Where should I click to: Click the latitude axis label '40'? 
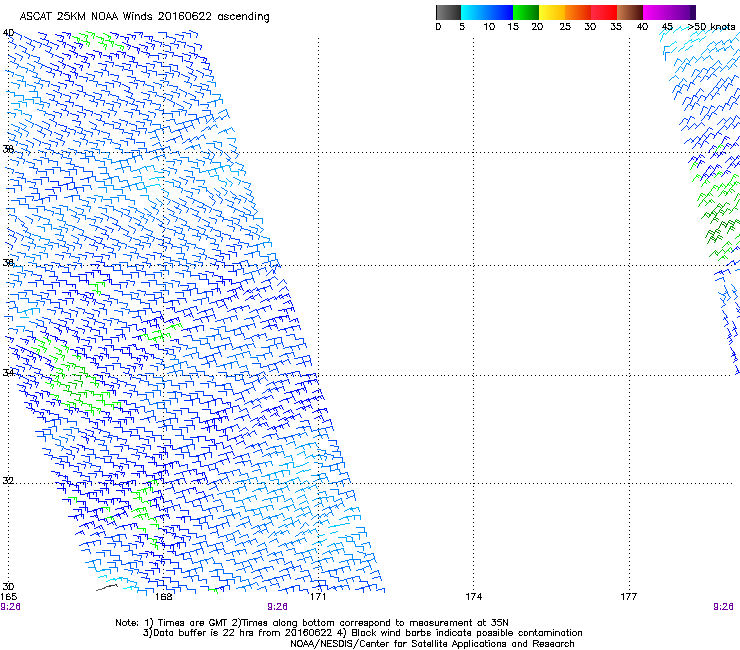(8, 33)
